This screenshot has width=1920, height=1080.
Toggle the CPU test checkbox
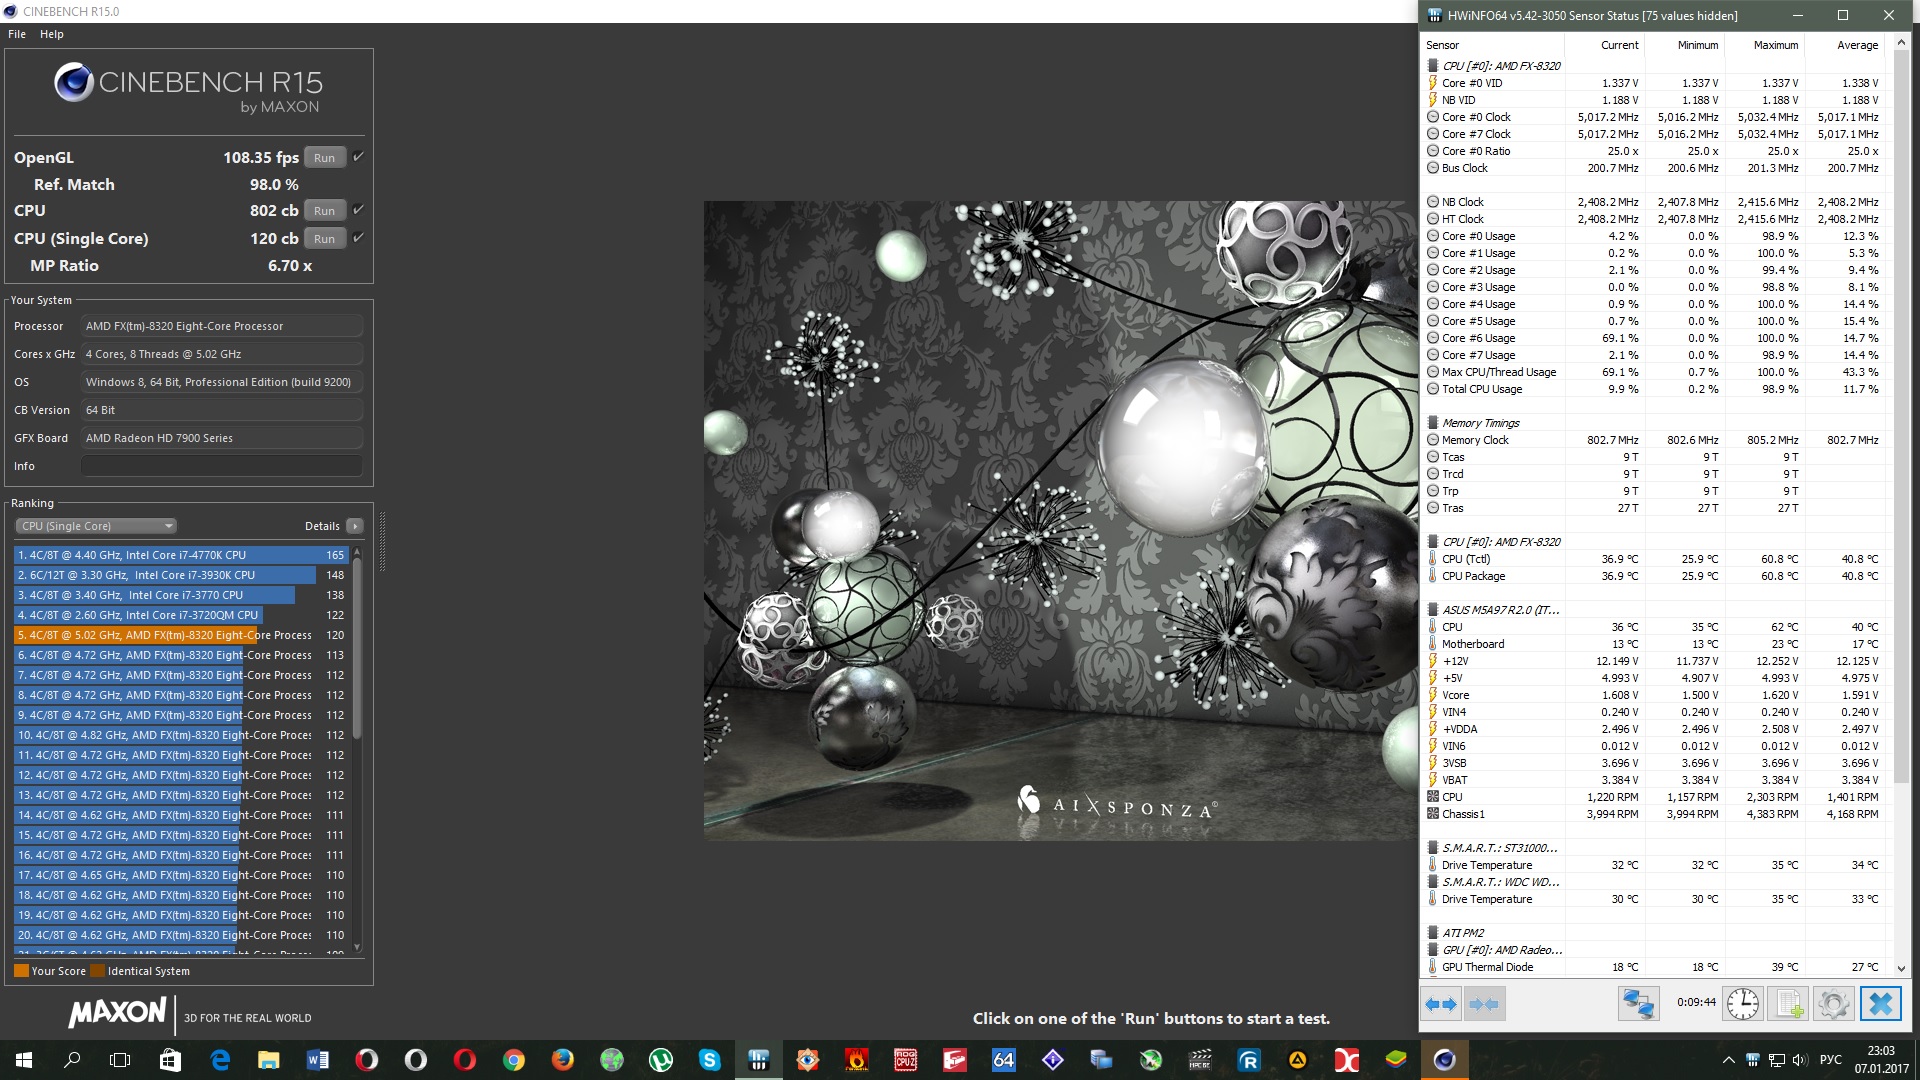tap(358, 210)
